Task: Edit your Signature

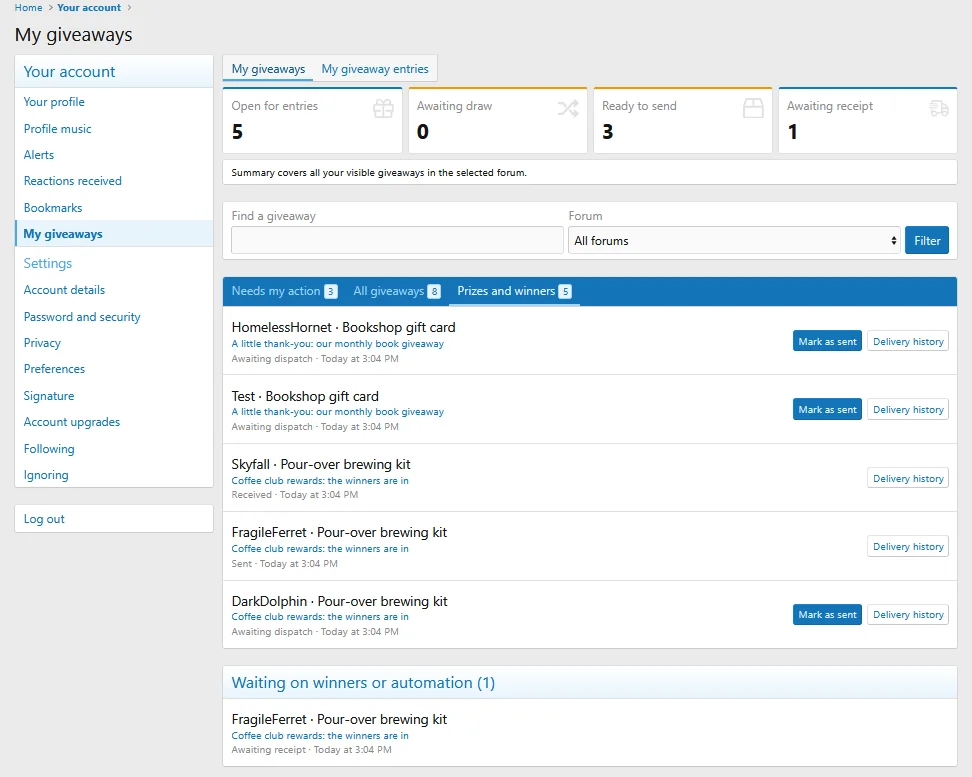Action: pos(114,396)
